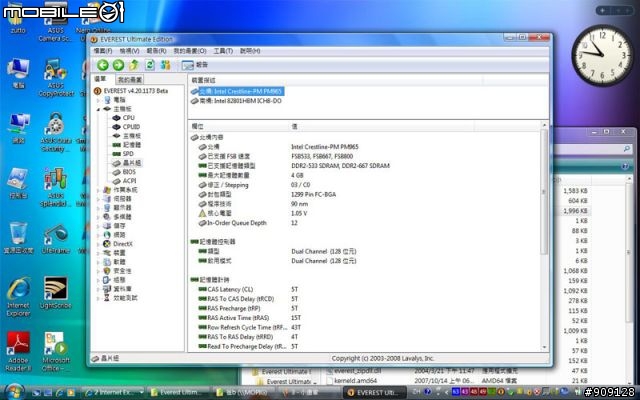
Task: Open the ASUS CopyProtect desktop icon
Action: [x=56, y=78]
